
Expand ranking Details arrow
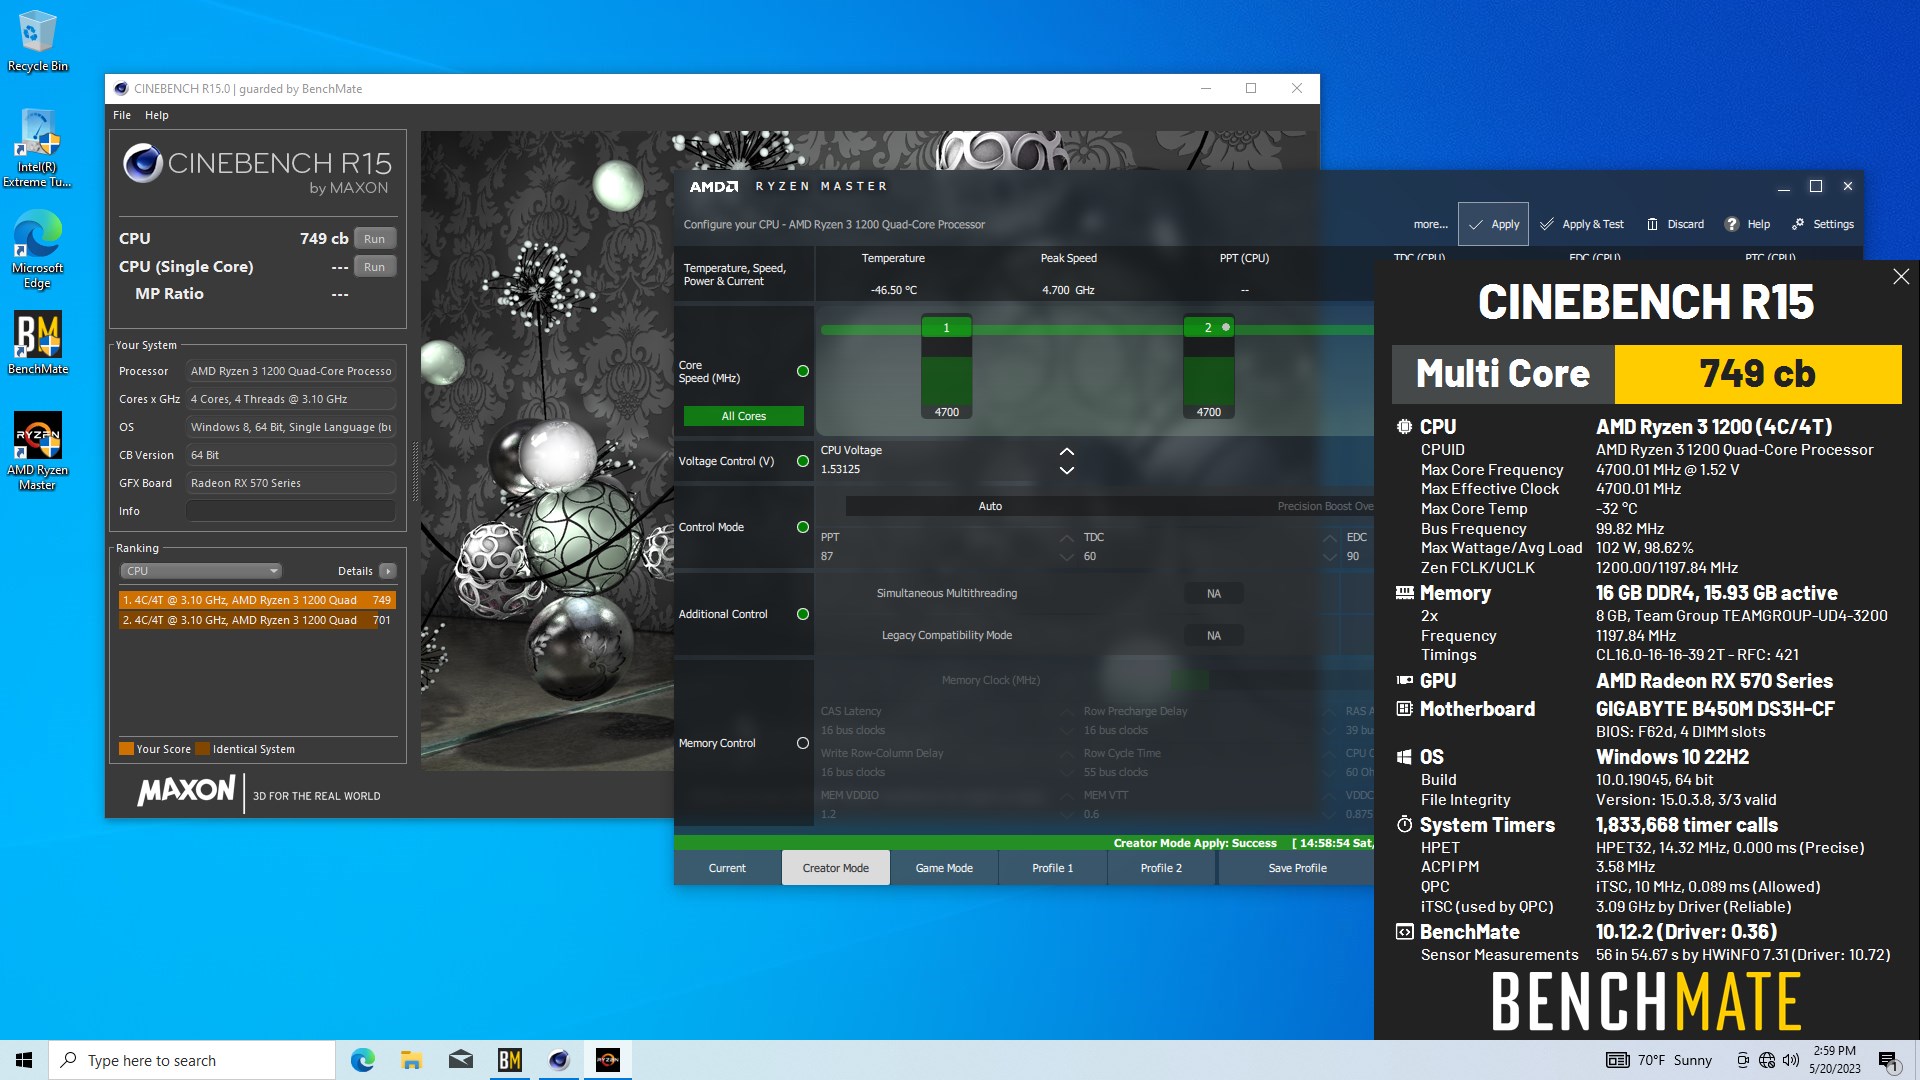tap(388, 571)
